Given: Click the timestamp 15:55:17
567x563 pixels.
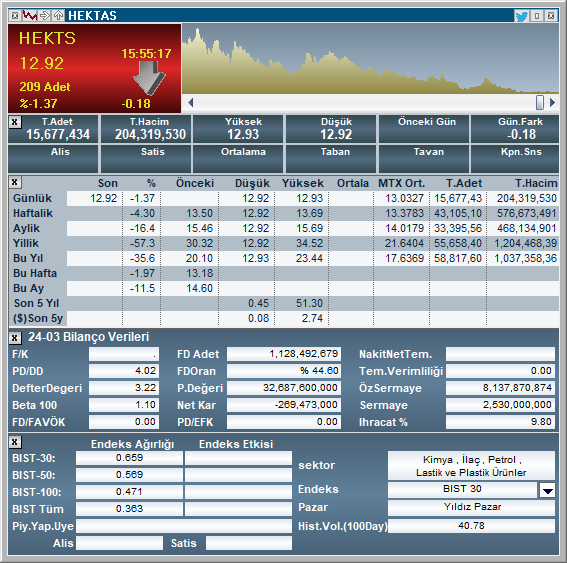Looking at the screenshot, I should (146, 54).
